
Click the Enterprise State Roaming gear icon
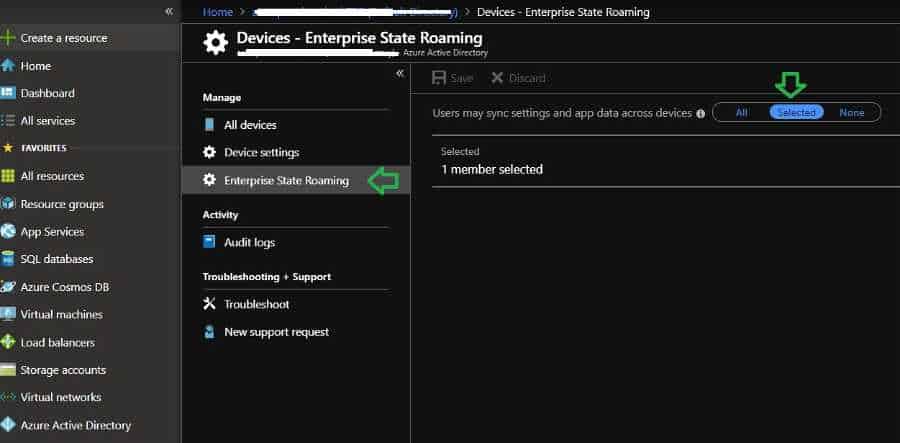210,180
